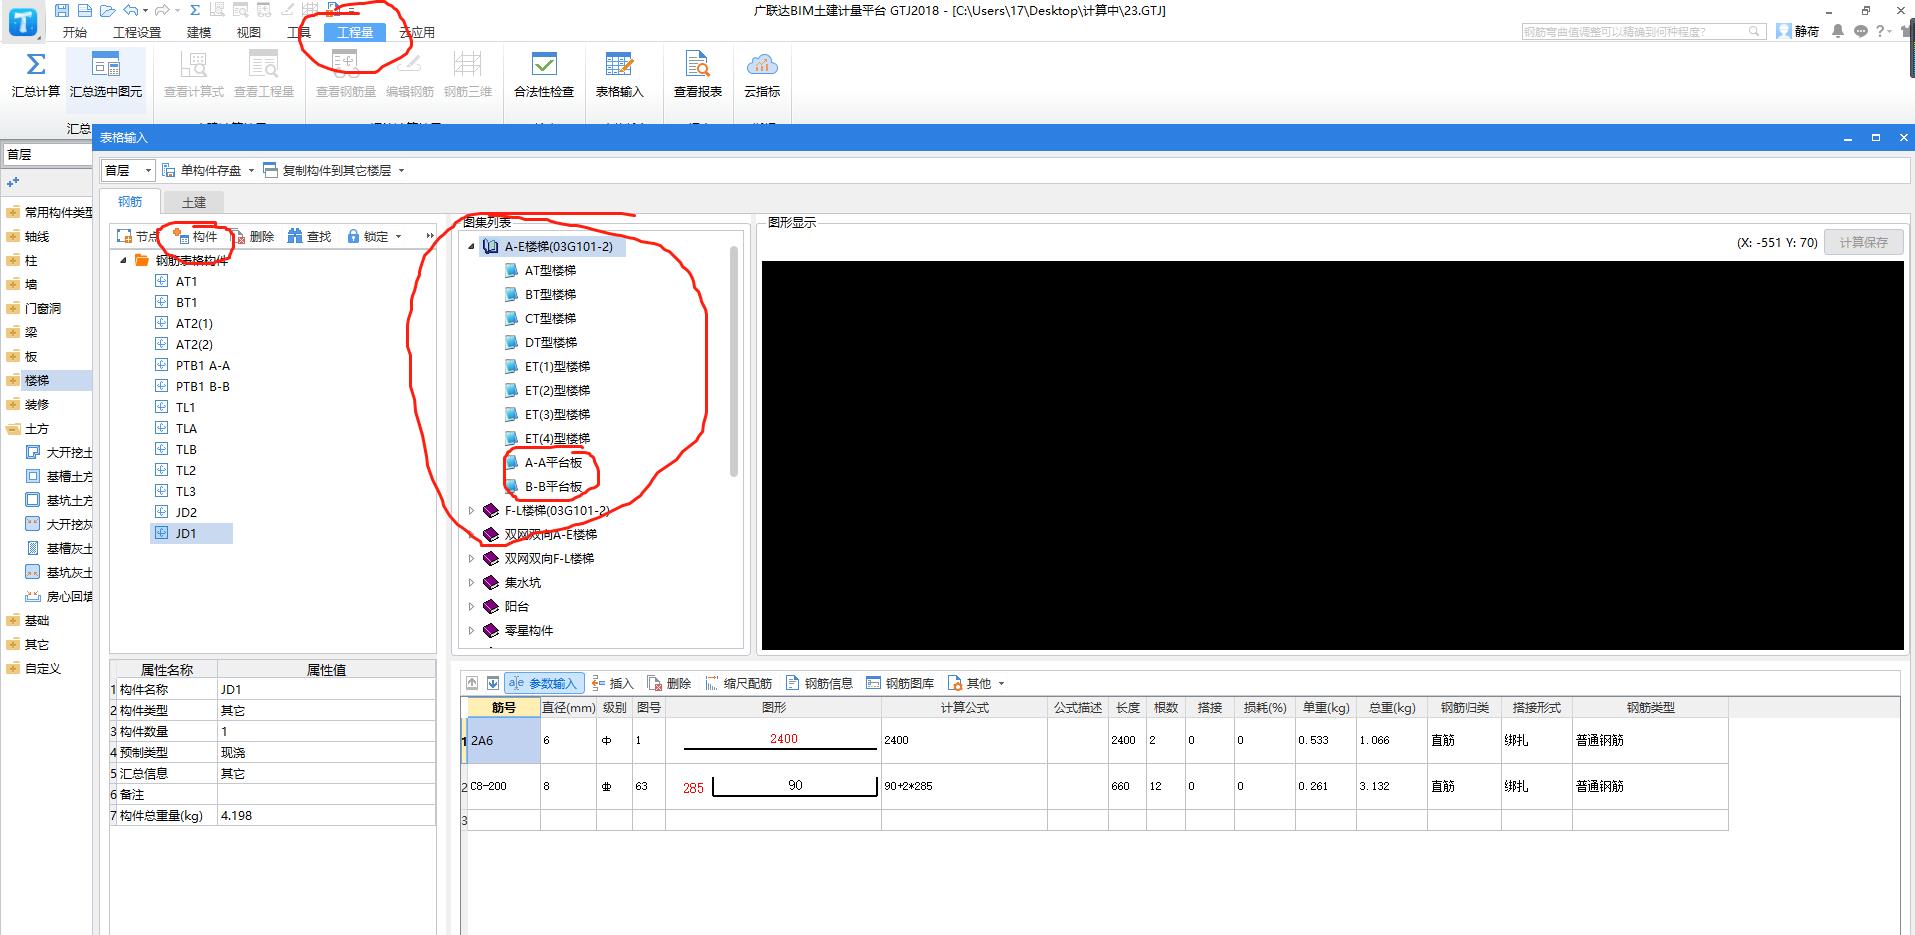Select 楼梯 in left component sidebar
The height and width of the screenshot is (935, 1915).
click(37, 380)
